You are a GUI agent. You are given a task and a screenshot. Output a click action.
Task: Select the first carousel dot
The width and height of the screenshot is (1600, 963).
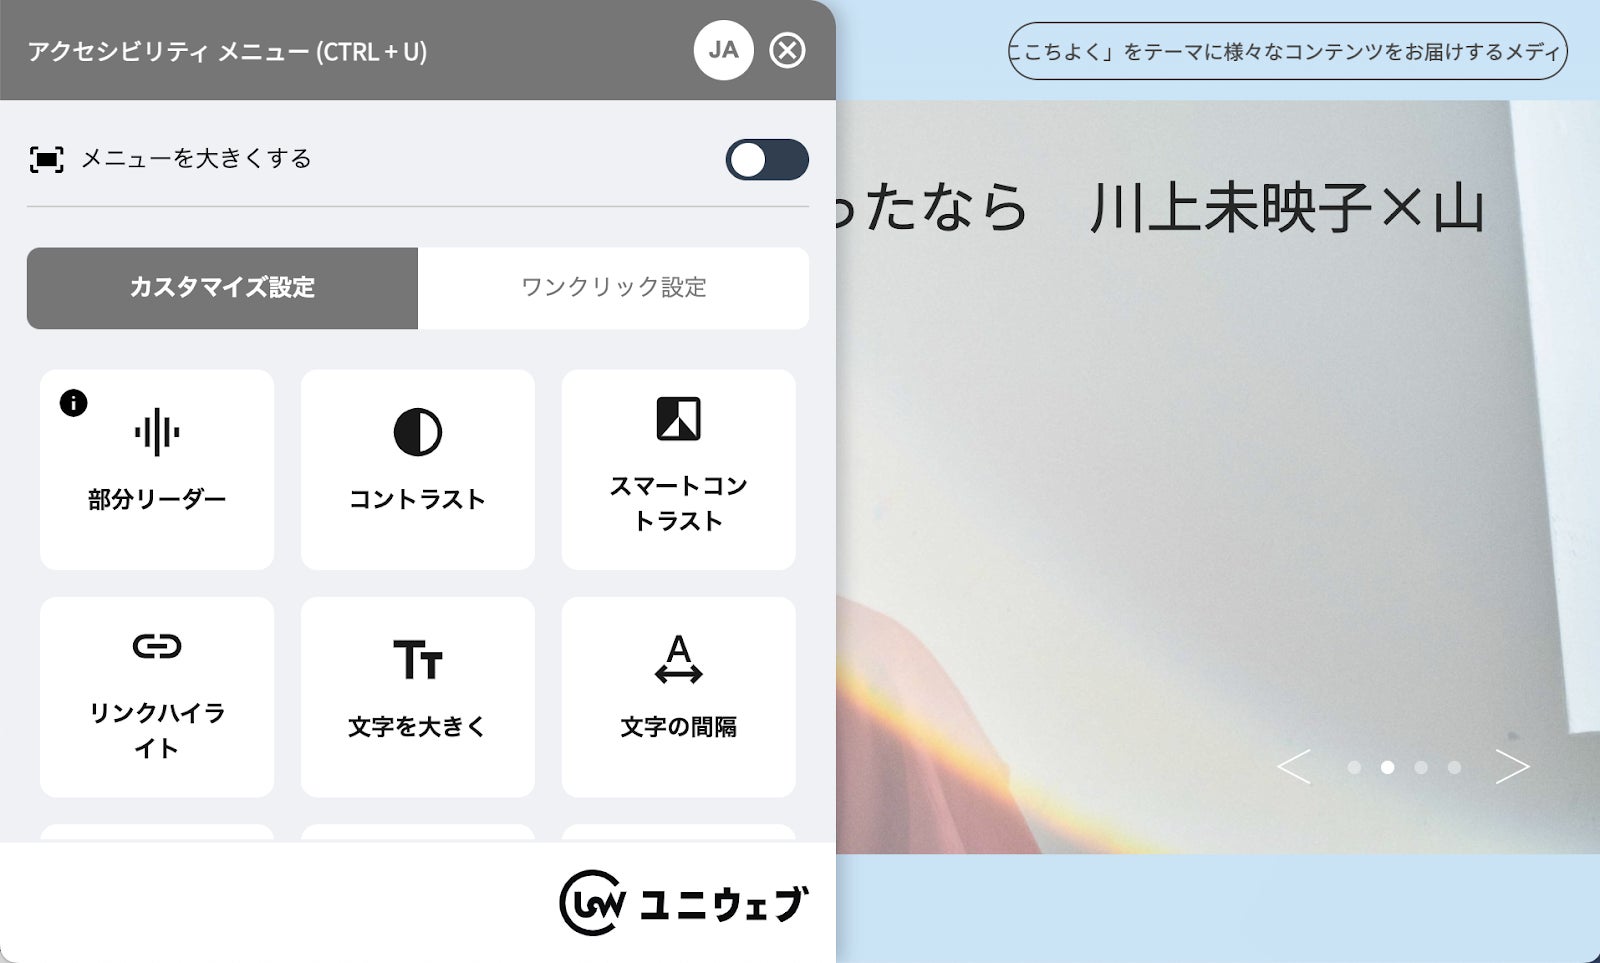(1354, 768)
